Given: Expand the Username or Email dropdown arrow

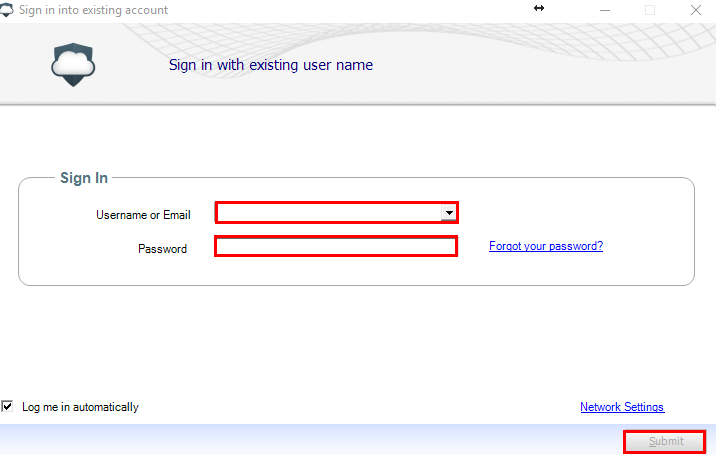Looking at the screenshot, I should [x=449, y=213].
